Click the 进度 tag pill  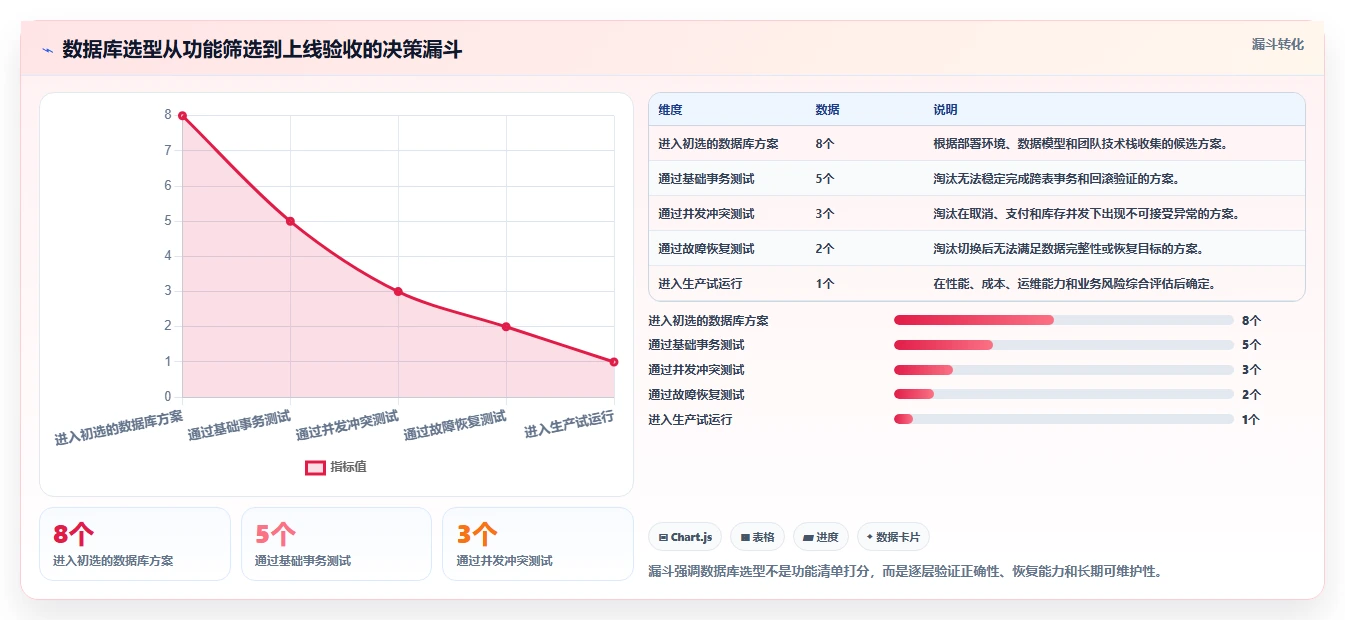[x=821, y=537]
